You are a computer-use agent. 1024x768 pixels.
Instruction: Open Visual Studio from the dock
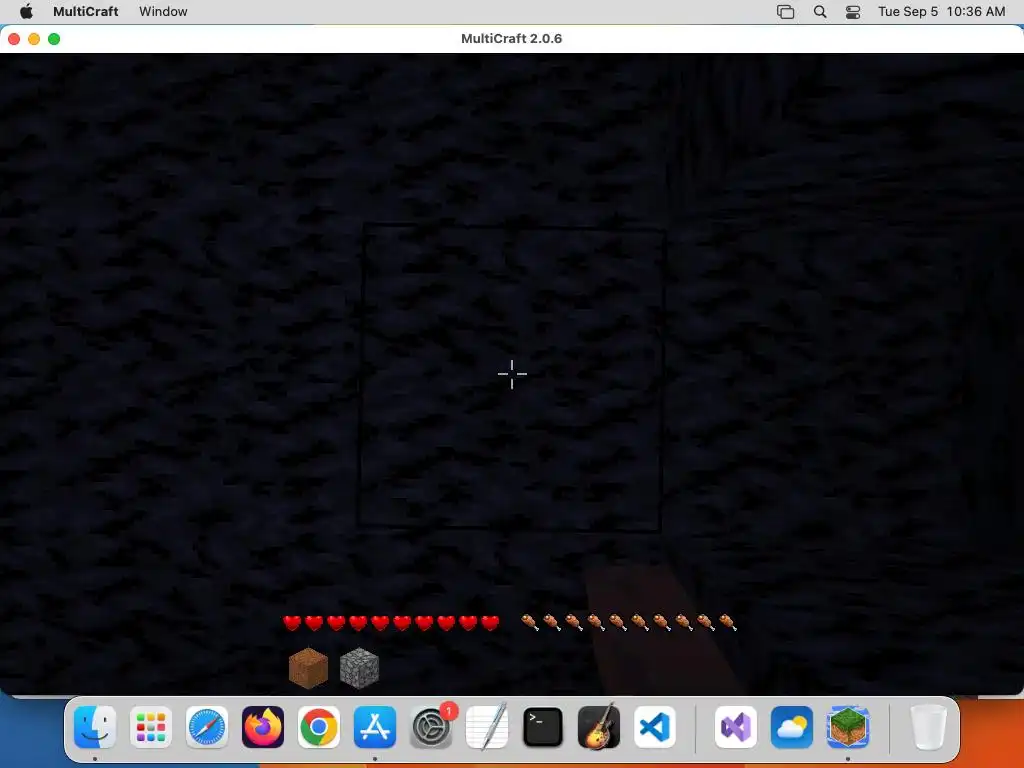coord(736,727)
